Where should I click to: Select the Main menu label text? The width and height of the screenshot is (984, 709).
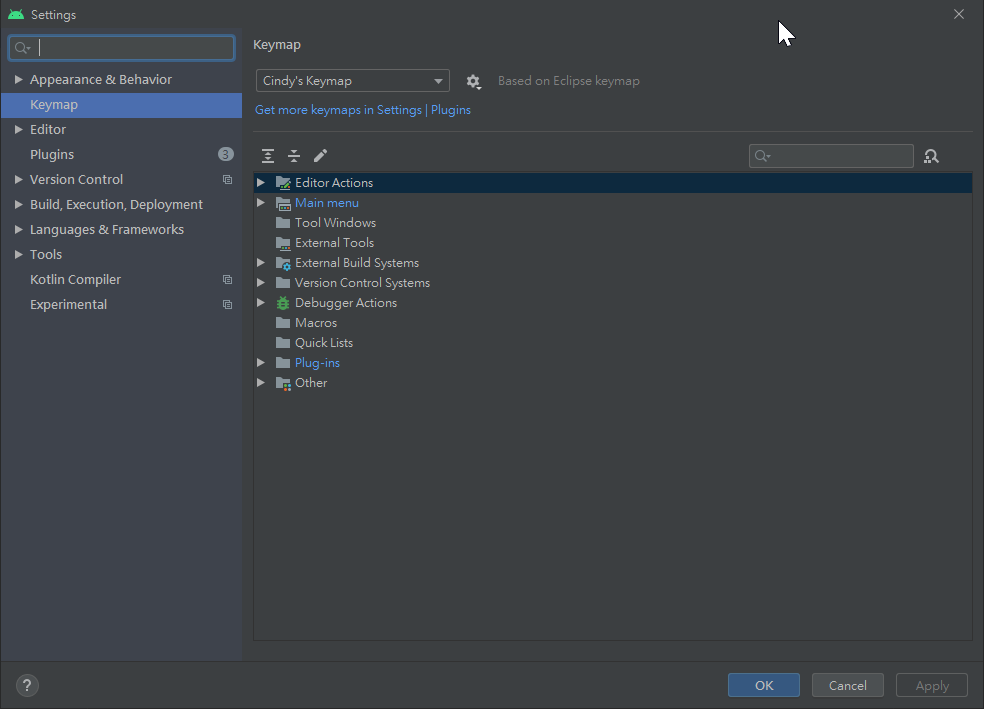click(x=327, y=203)
